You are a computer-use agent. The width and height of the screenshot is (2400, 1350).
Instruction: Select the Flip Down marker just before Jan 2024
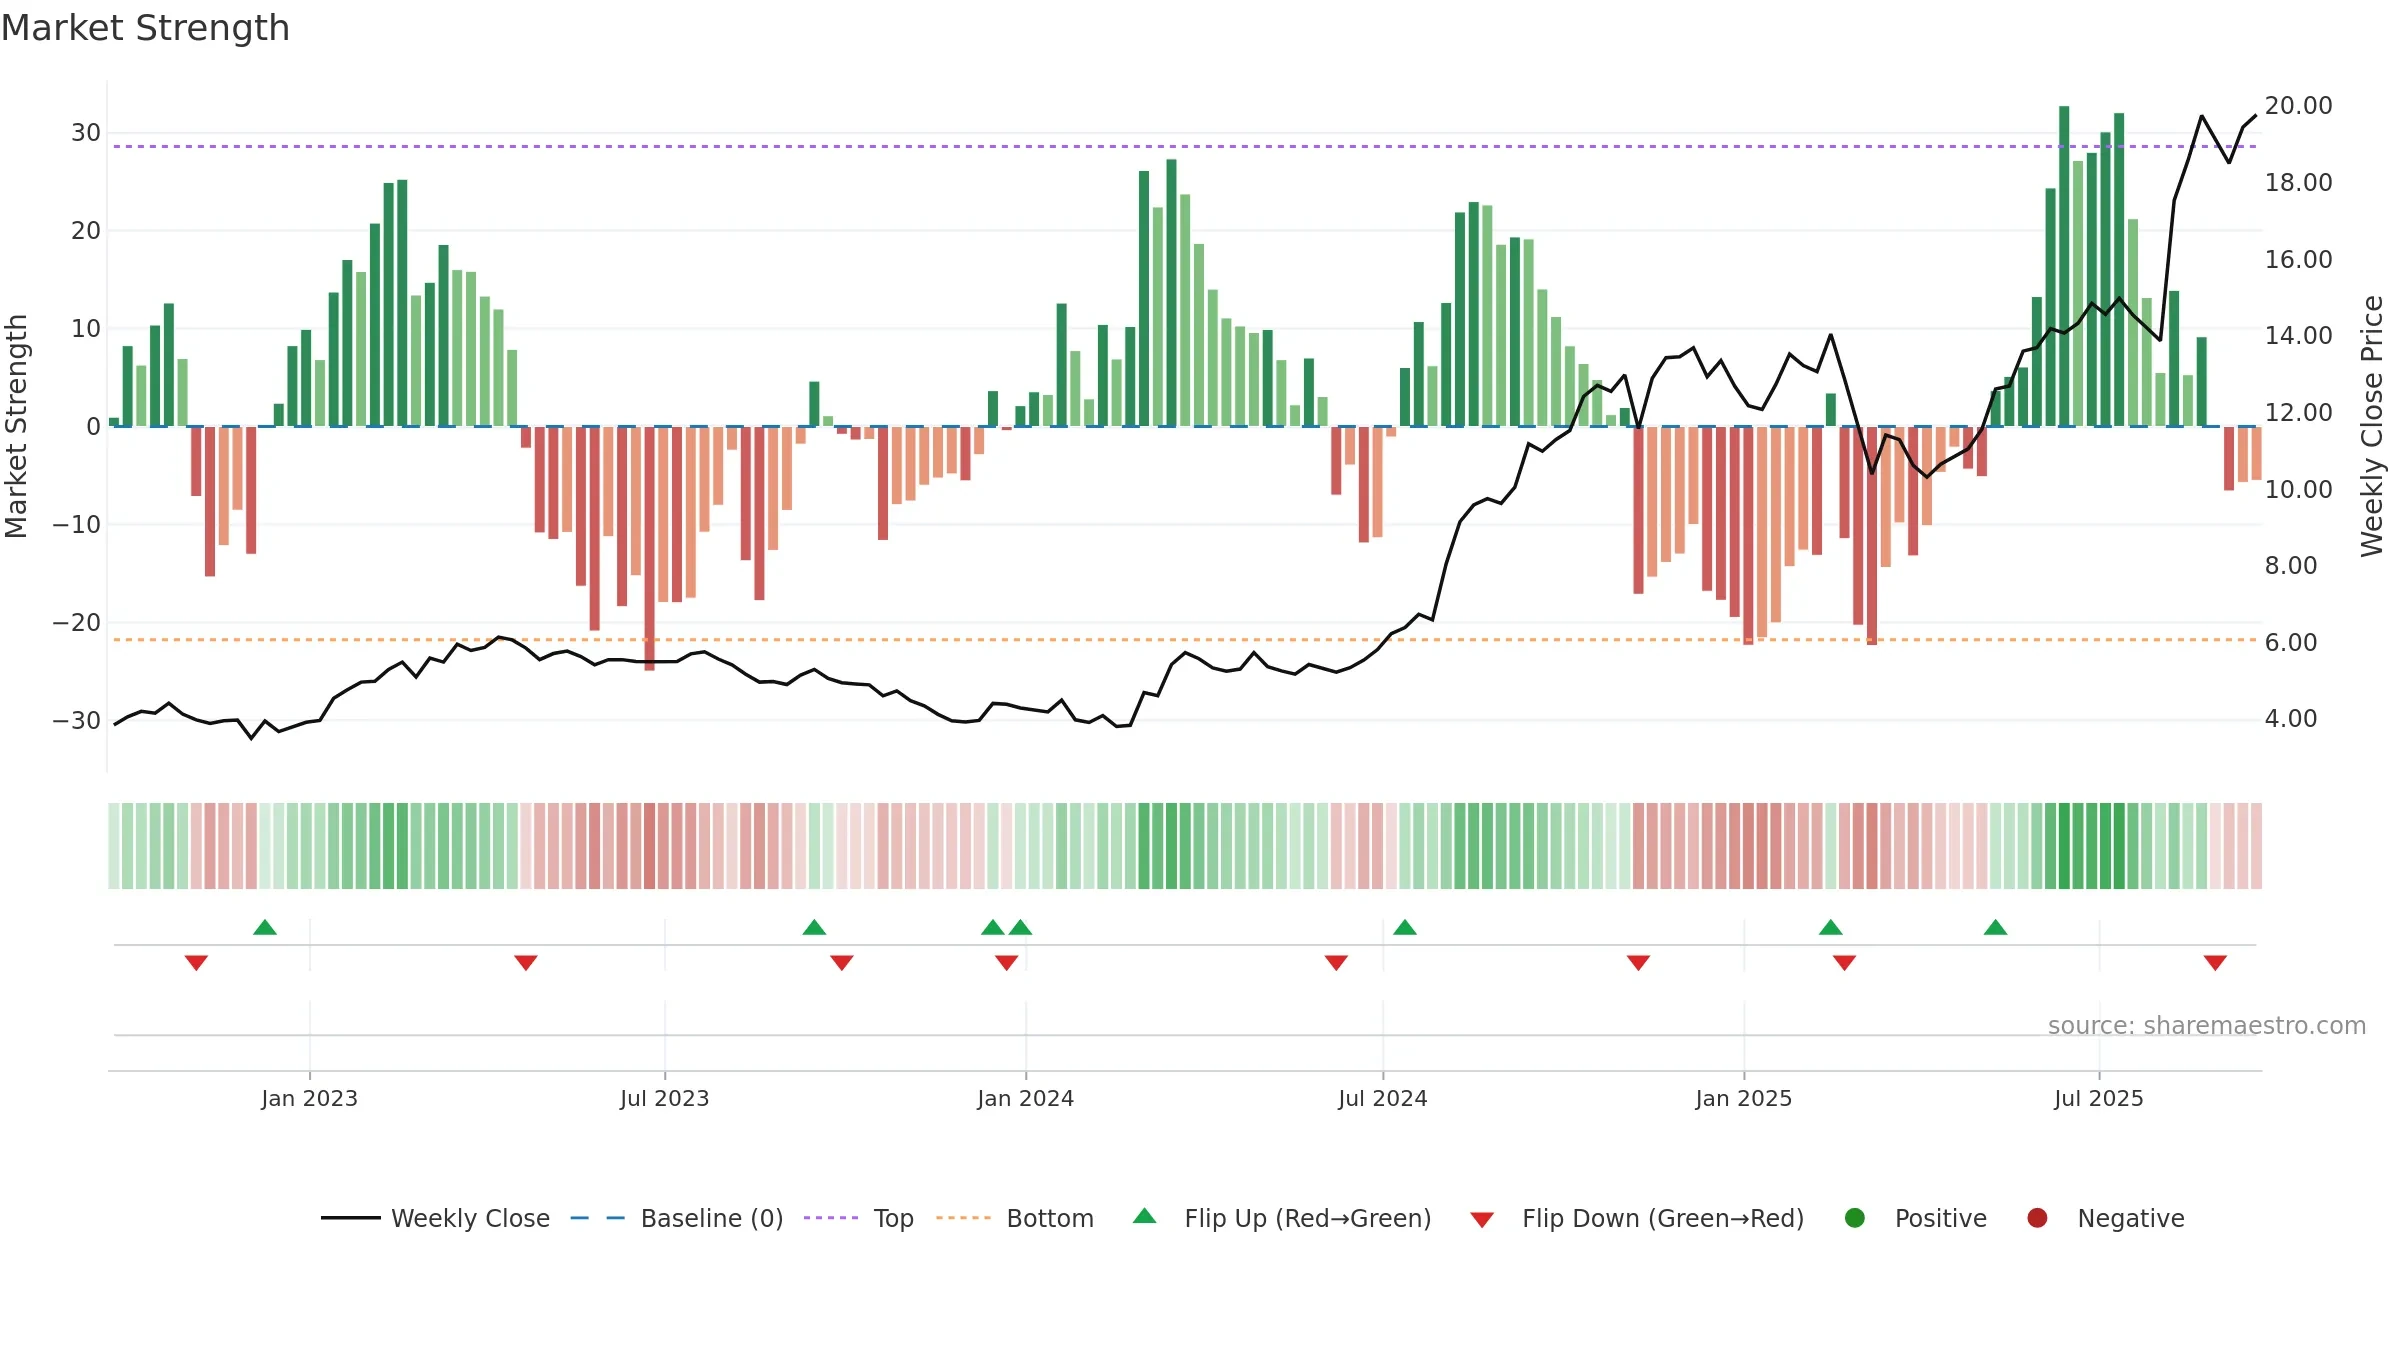coord(1007,963)
